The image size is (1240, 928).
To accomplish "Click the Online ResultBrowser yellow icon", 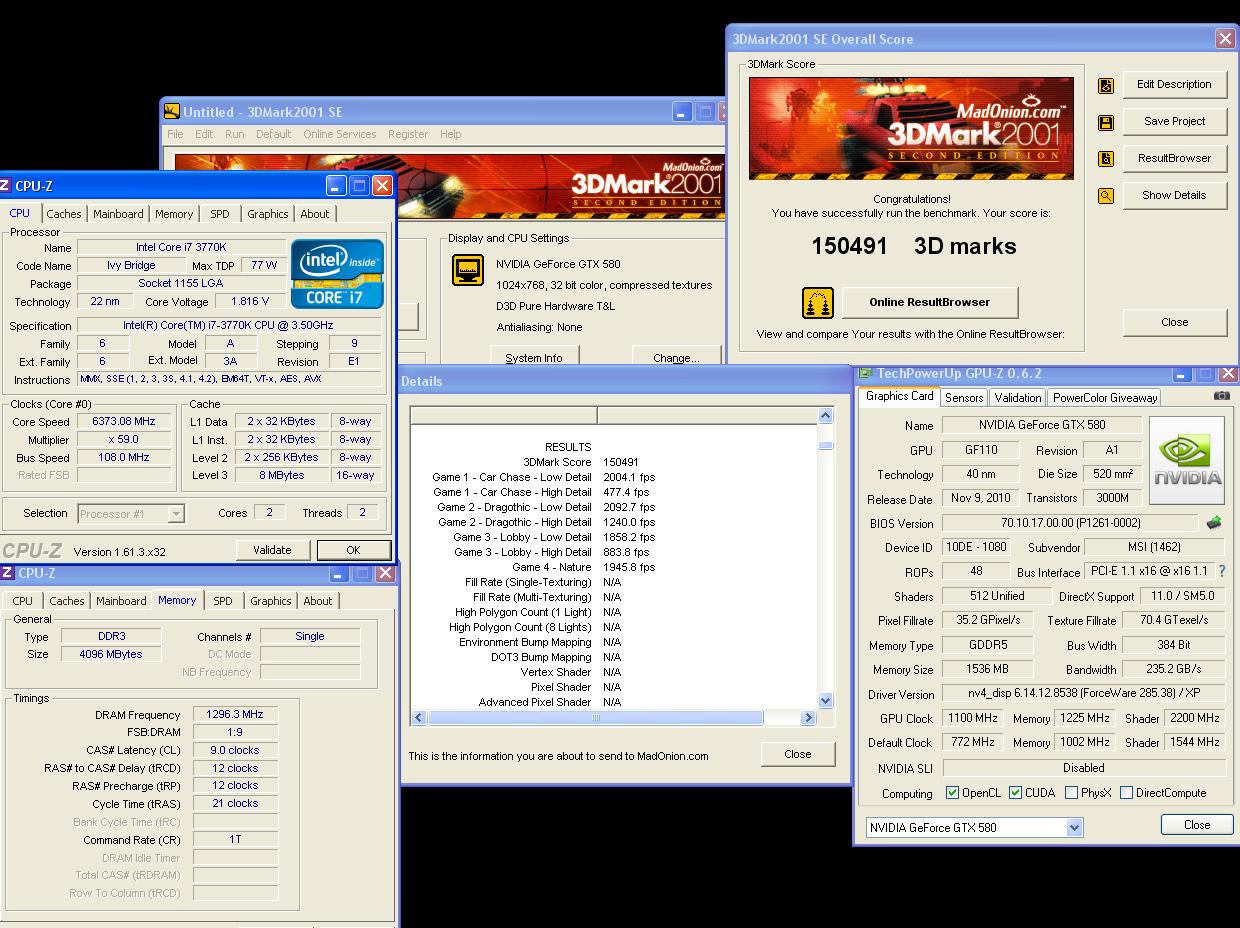I will [818, 302].
